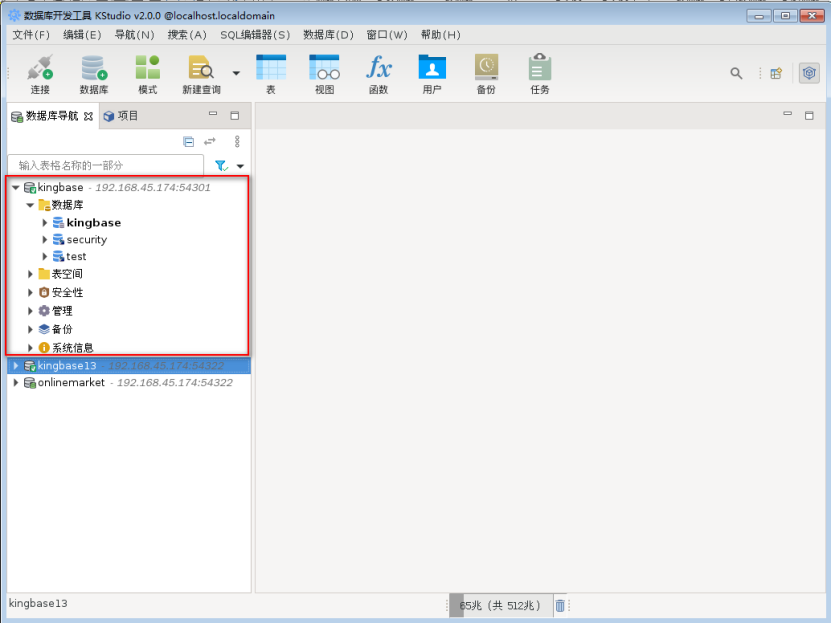The width and height of the screenshot is (831, 624).
Task: Collapse the 数据库 folder node
Action: (30, 205)
